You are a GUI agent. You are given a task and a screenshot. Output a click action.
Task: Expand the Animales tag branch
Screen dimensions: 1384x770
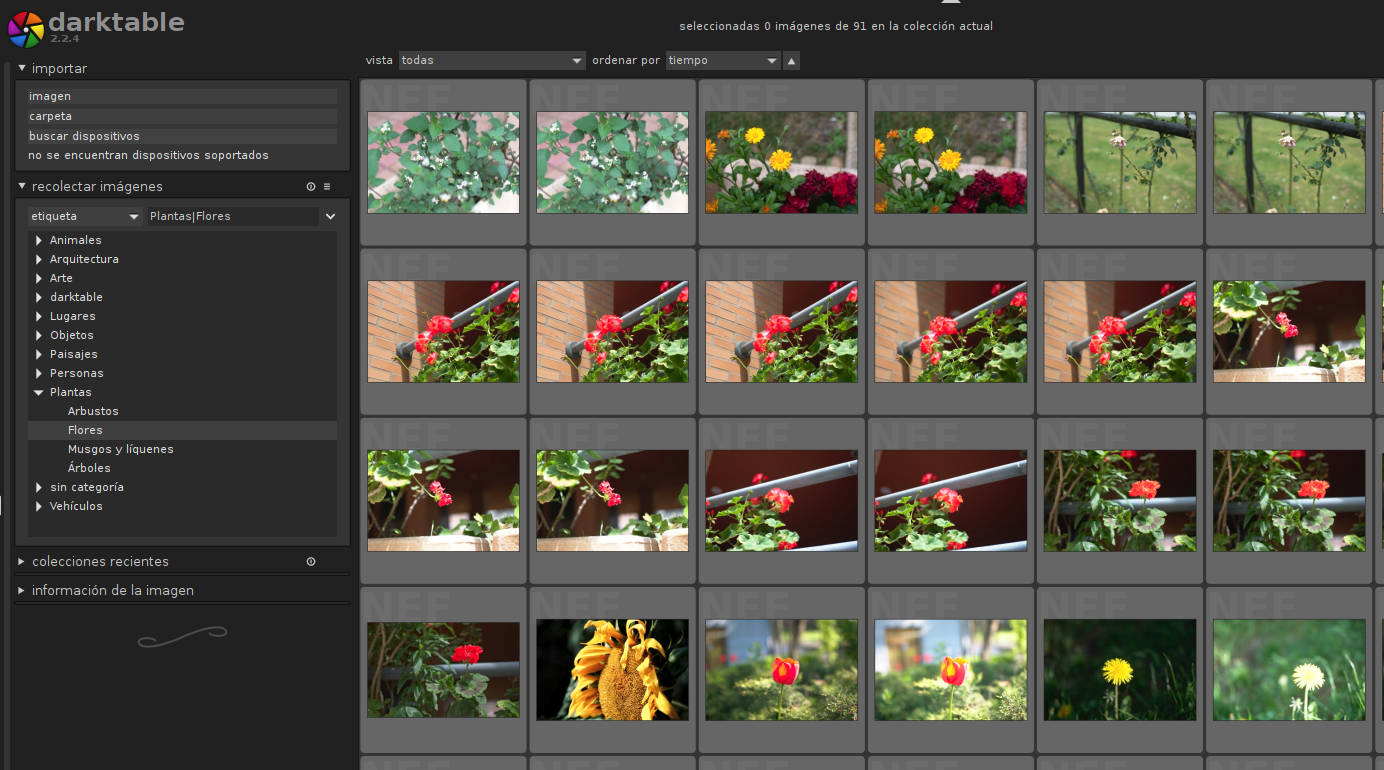(x=39, y=240)
